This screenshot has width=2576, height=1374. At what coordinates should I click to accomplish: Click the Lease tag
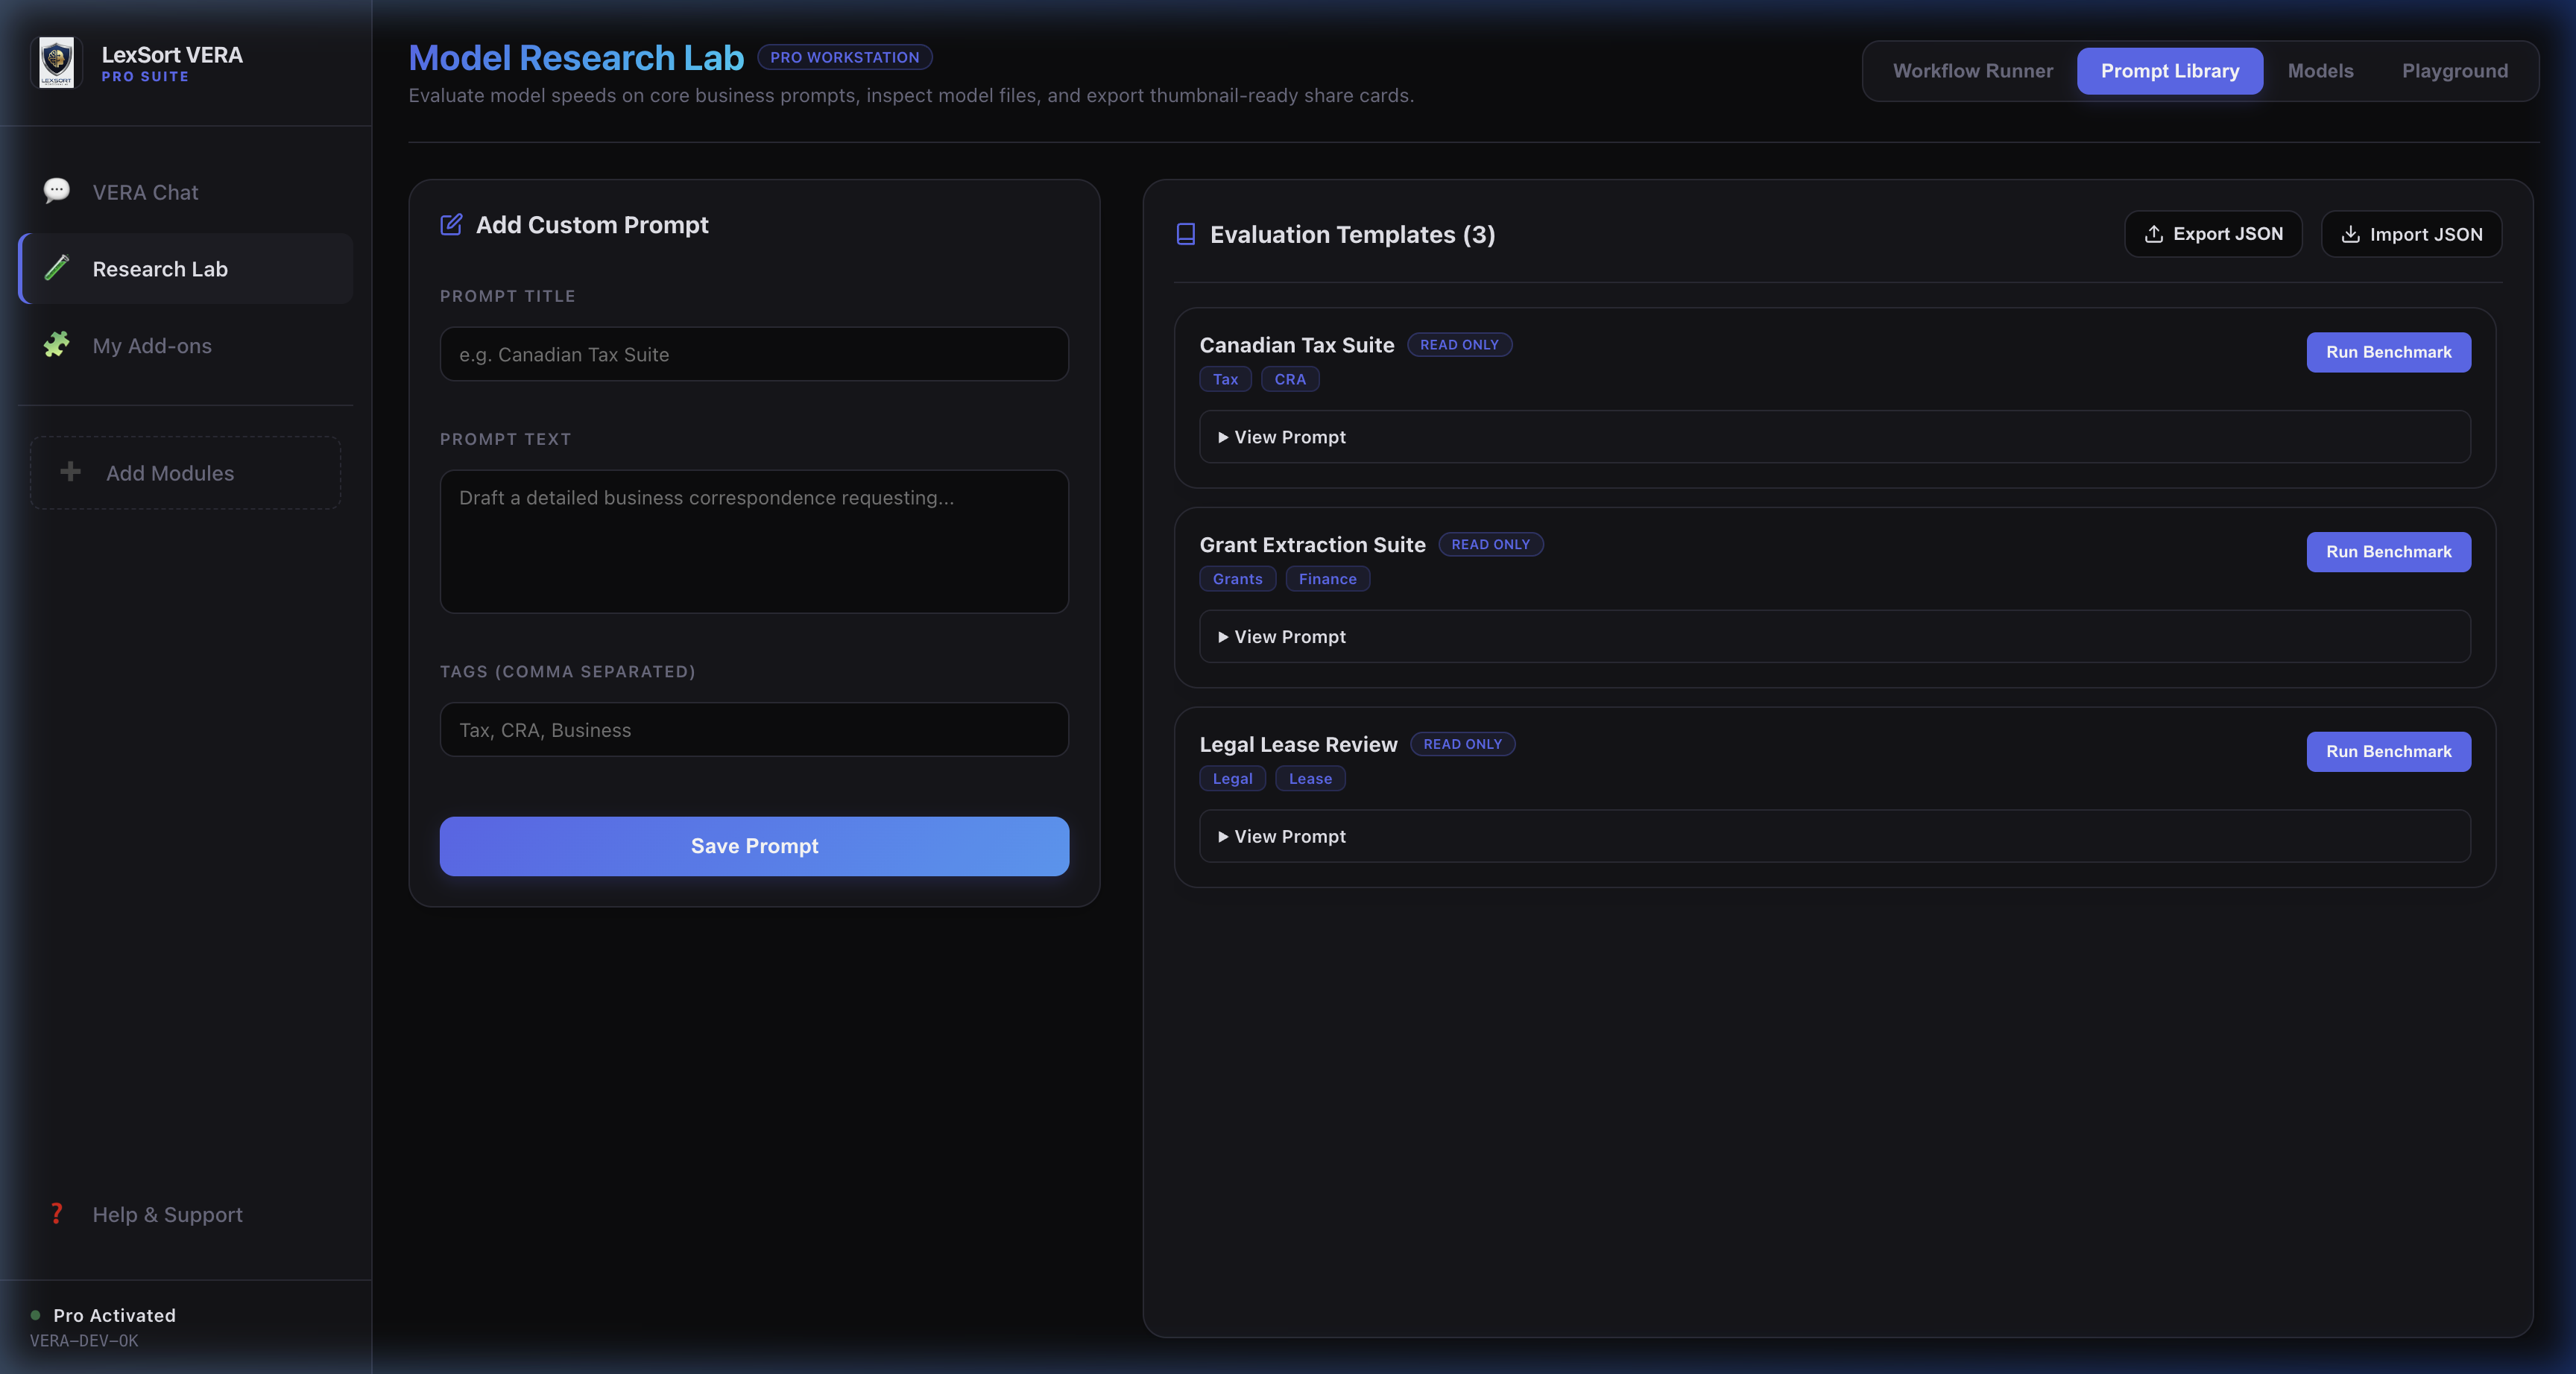1310,779
